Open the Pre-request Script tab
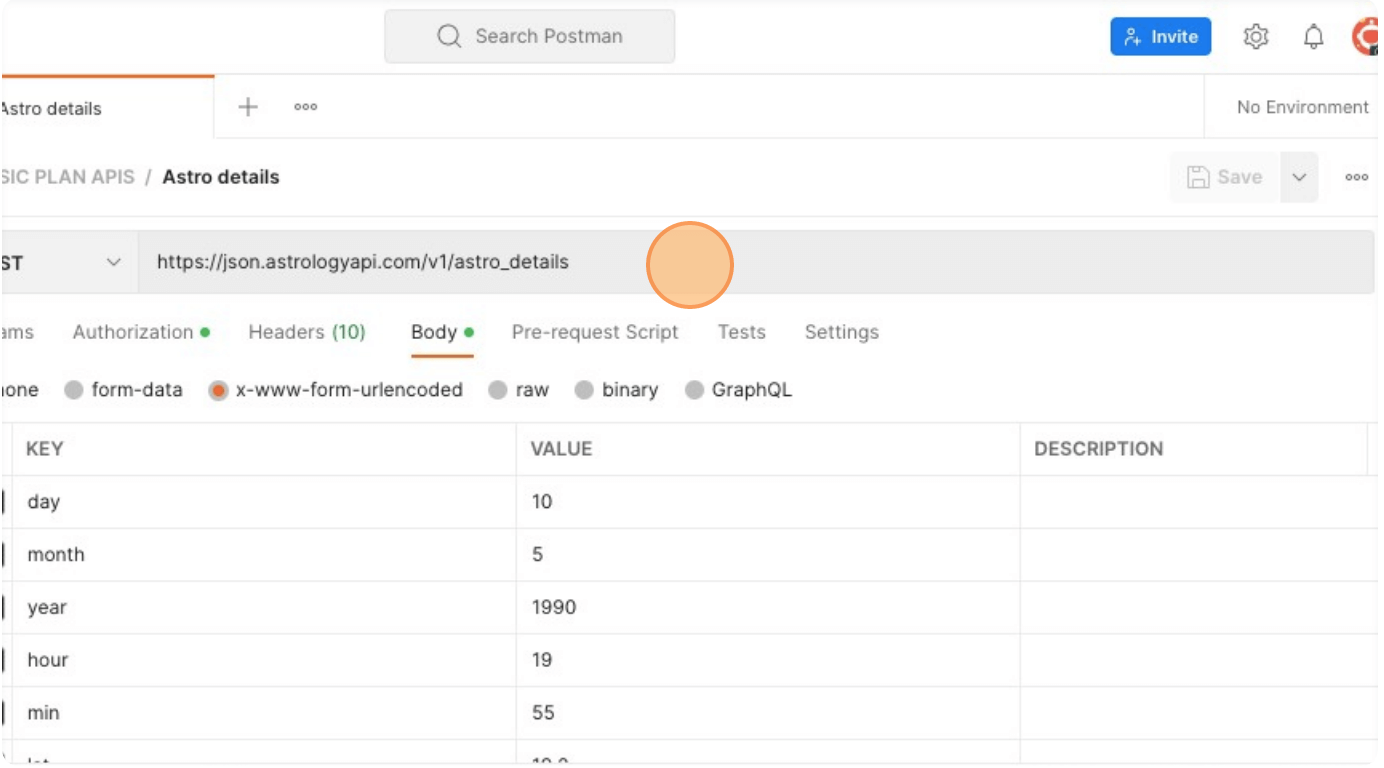This screenshot has height=768, width=1384. click(x=595, y=332)
